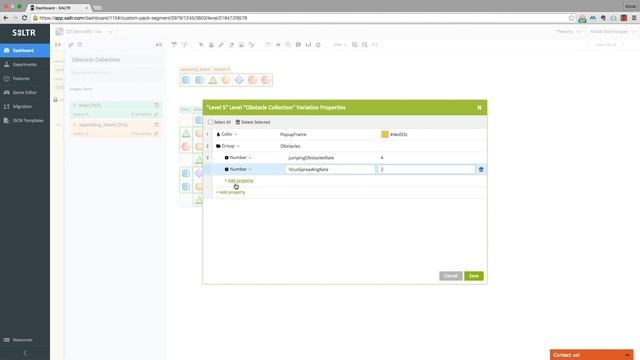Click the Contact us button

click(591, 355)
